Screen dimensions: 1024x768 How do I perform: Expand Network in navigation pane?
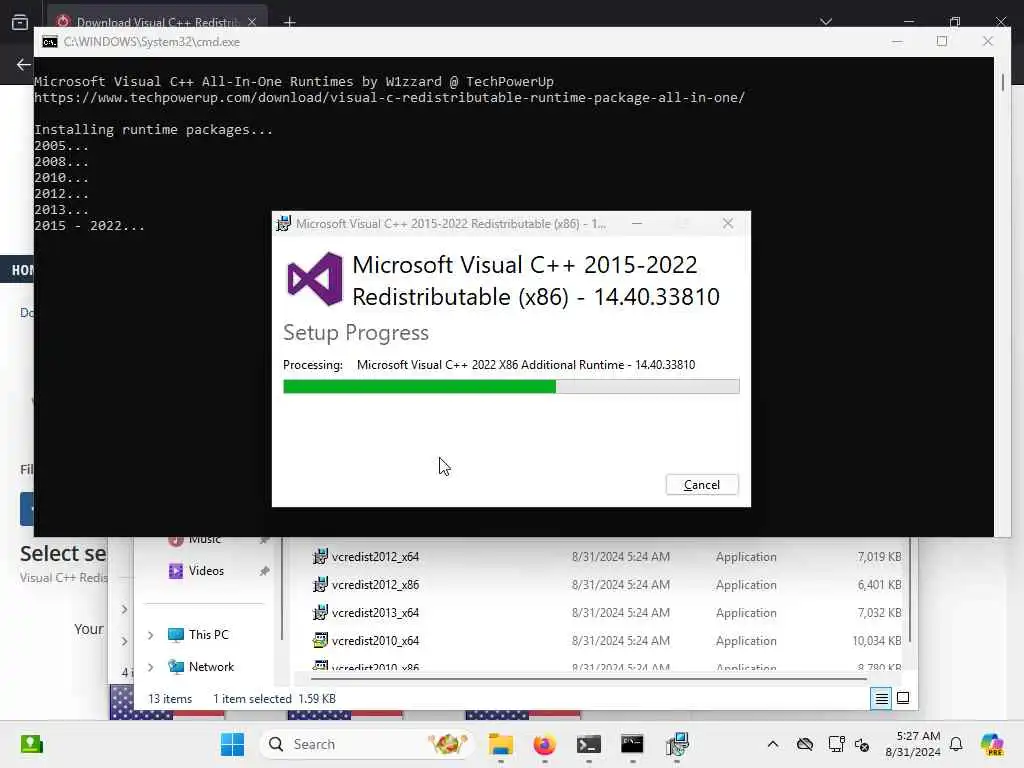[x=151, y=667]
